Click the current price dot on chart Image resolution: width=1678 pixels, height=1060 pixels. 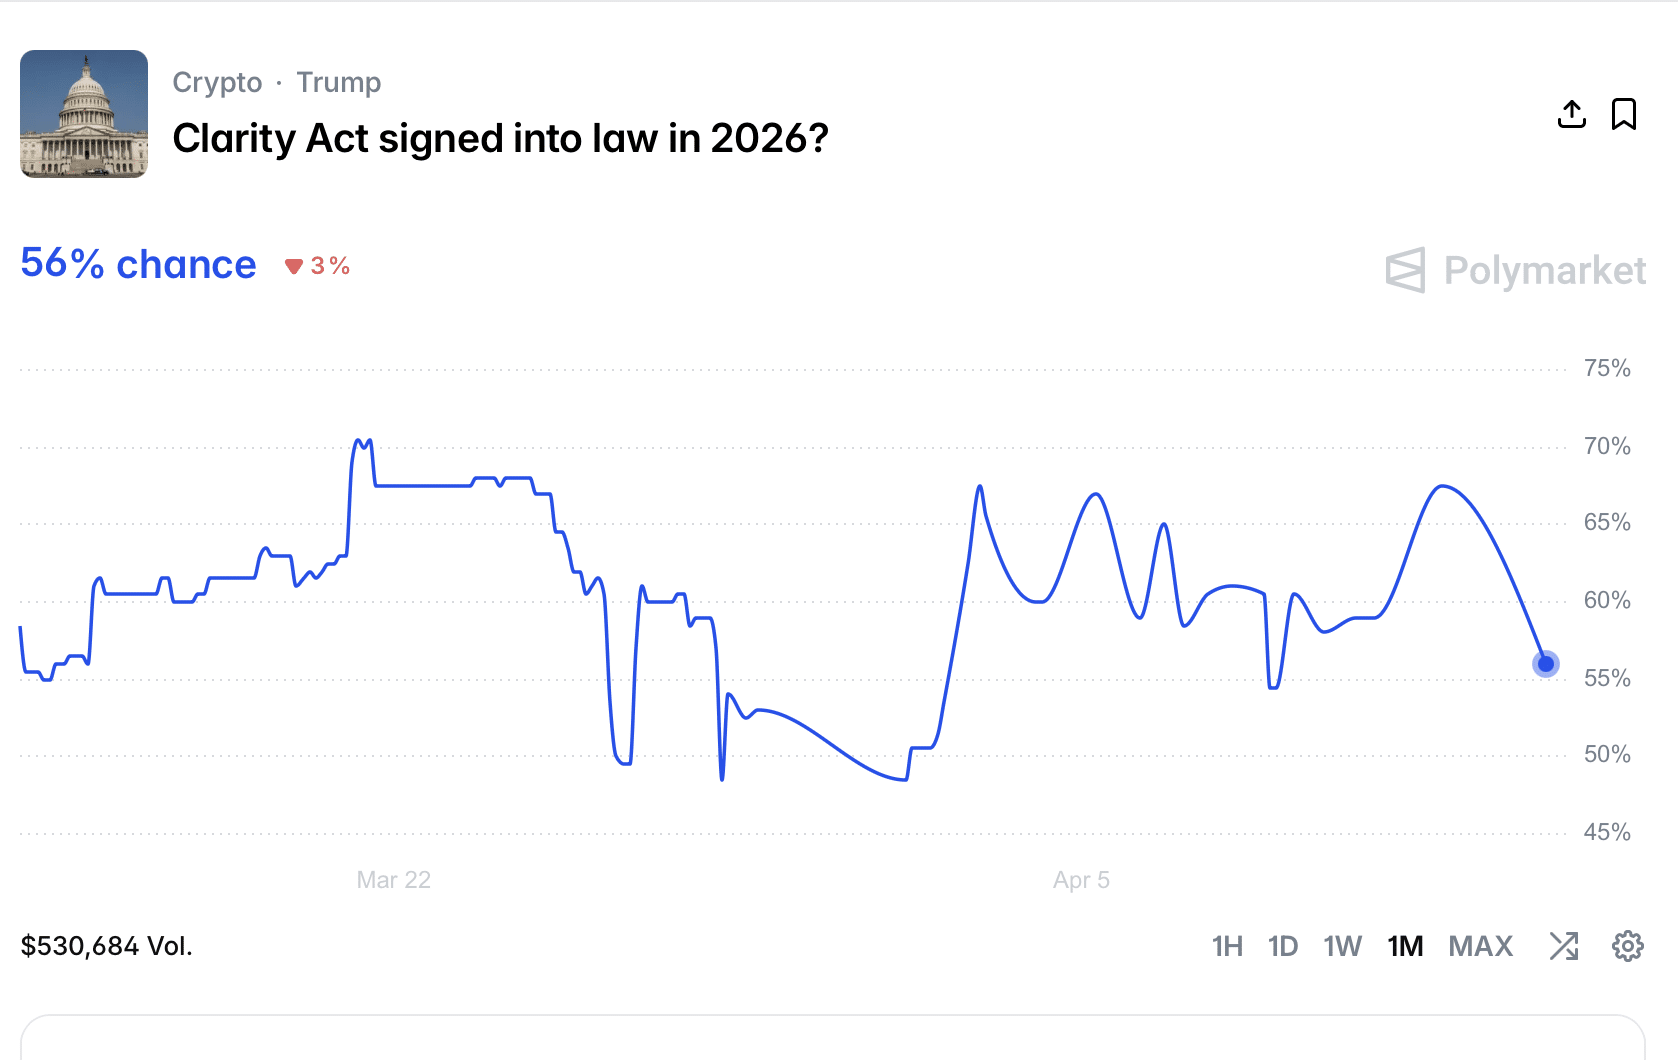[1546, 664]
